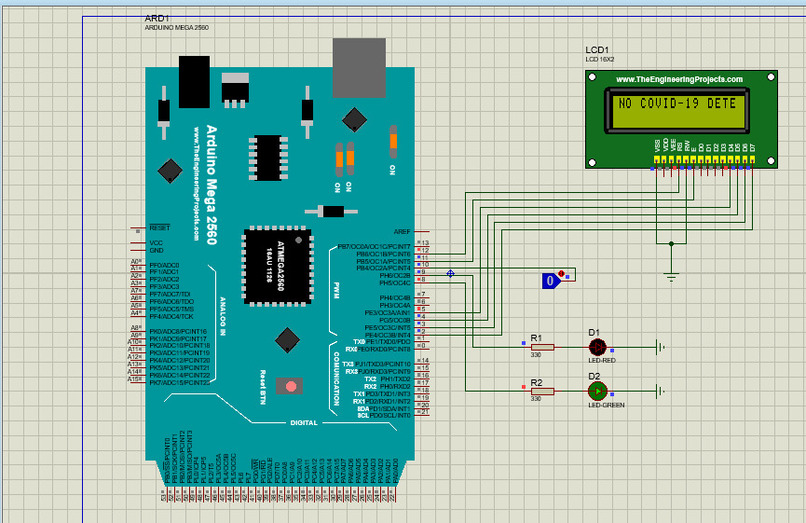Click the COMUNICATION section label

click(336, 379)
